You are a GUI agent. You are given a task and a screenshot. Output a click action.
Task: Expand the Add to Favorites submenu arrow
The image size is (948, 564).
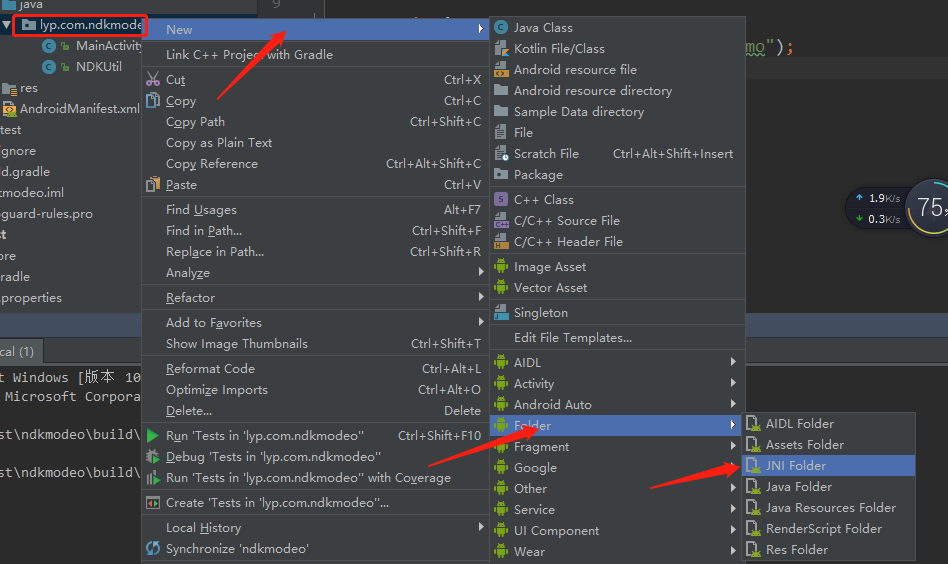481,322
